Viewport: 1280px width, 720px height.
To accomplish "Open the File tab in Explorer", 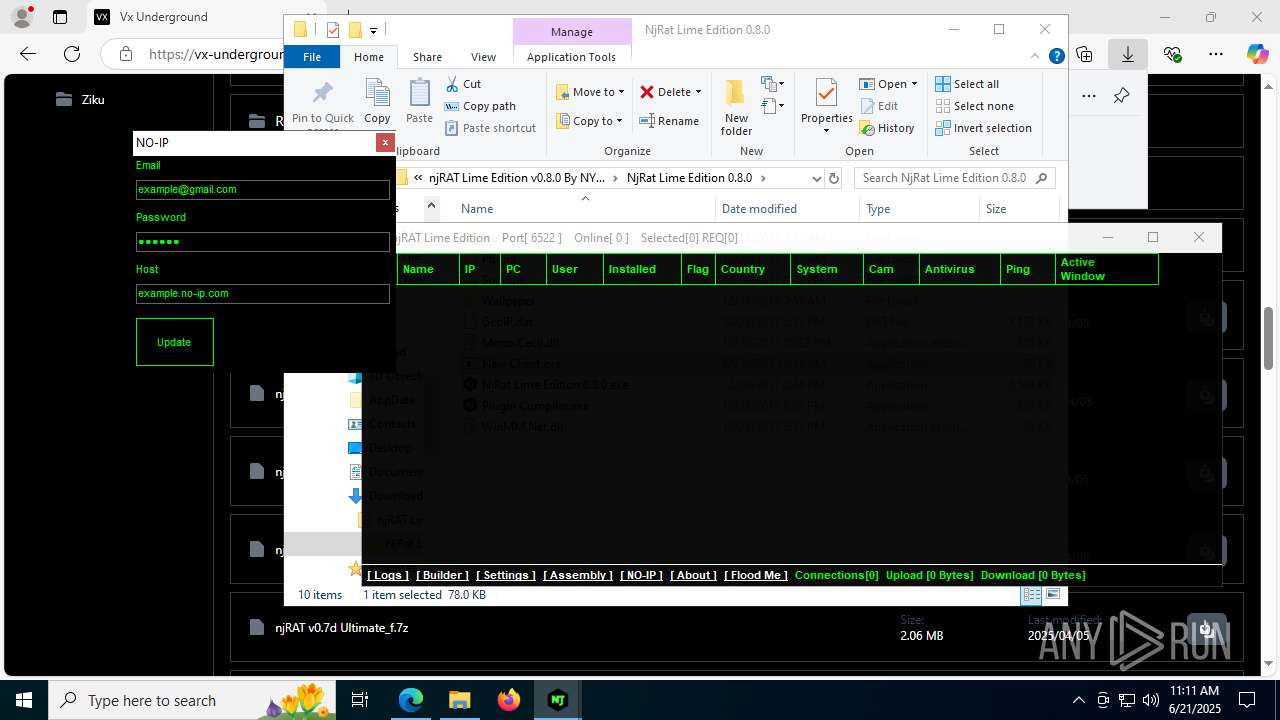I will [312, 57].
